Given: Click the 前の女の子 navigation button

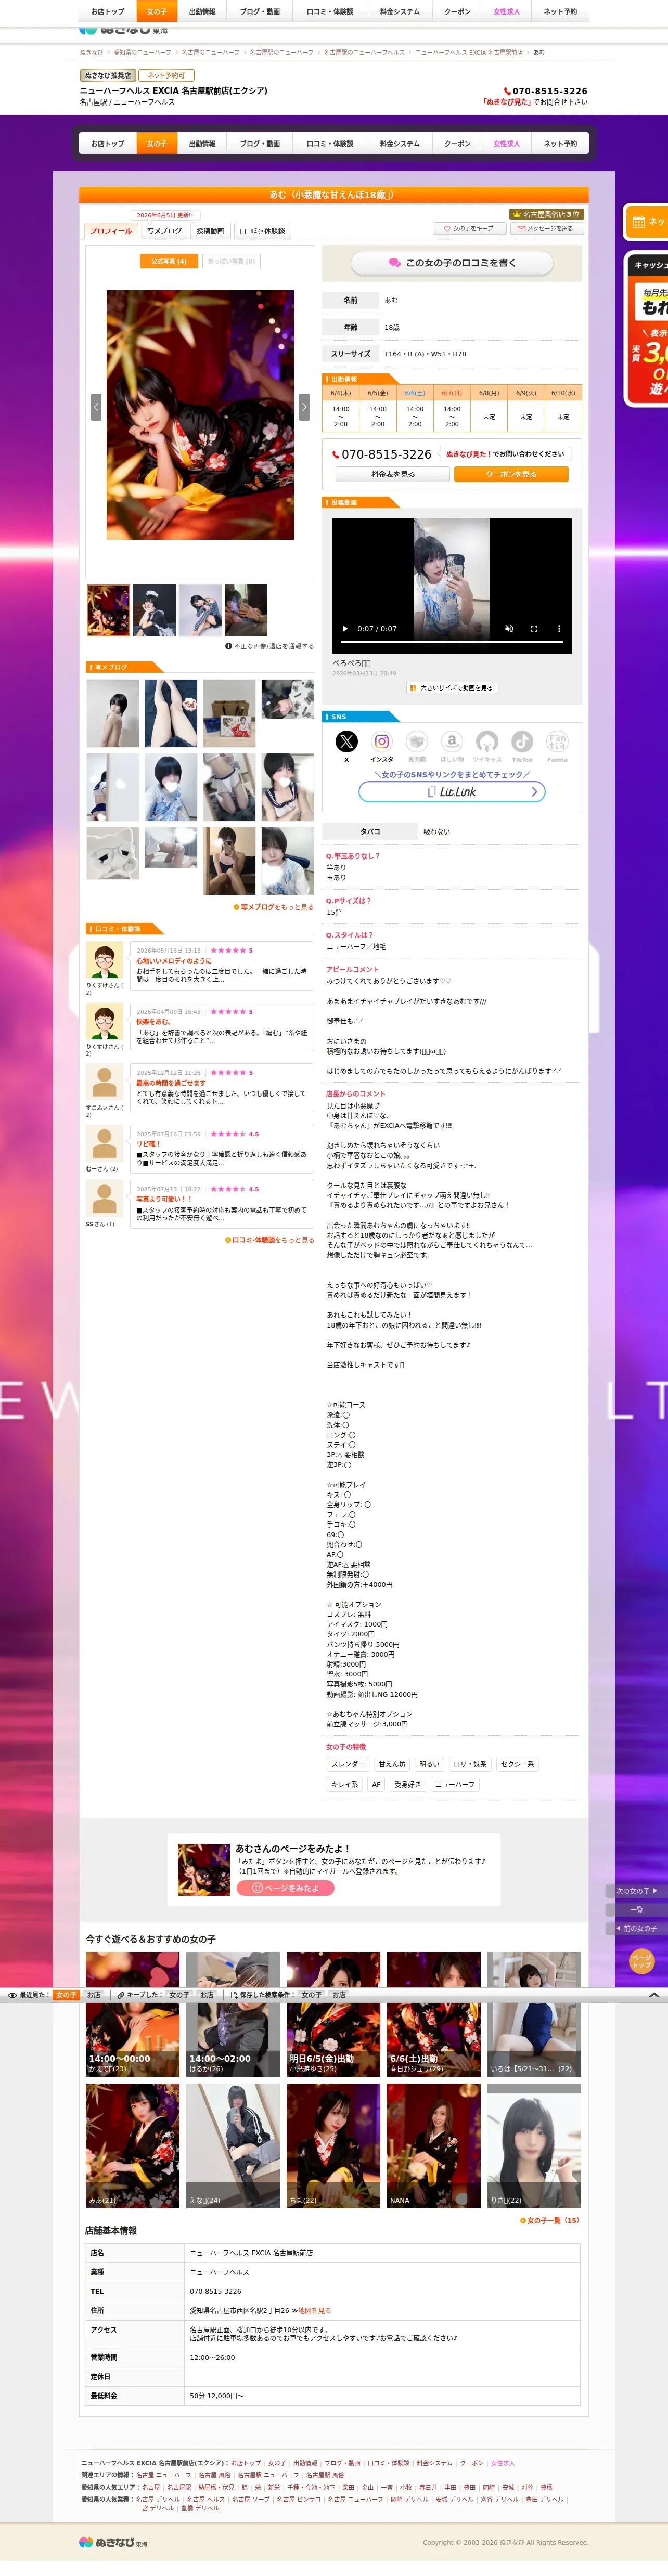Looking at the screenshot, I should pos(636,1928).
